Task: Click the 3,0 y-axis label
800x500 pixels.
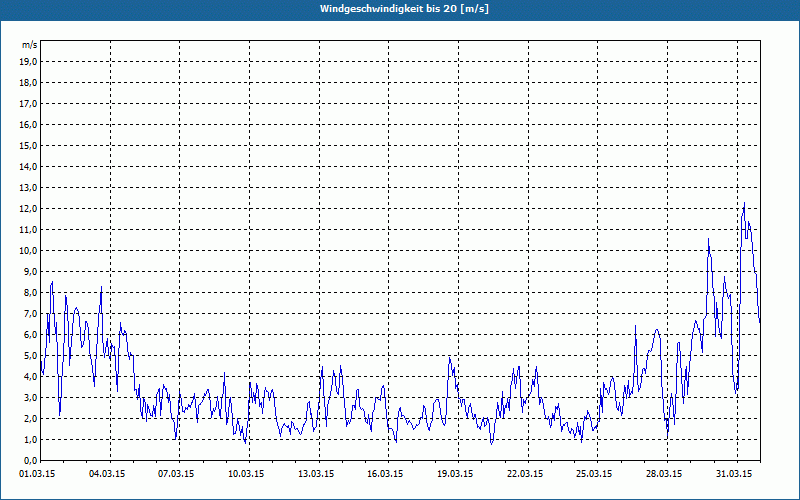Action: pos(30,397)
